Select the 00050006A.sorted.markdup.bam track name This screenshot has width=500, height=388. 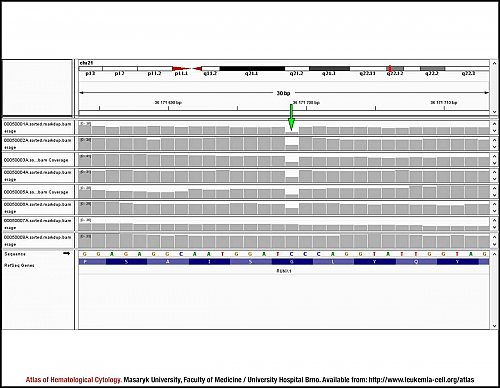[x=38, y=204]
